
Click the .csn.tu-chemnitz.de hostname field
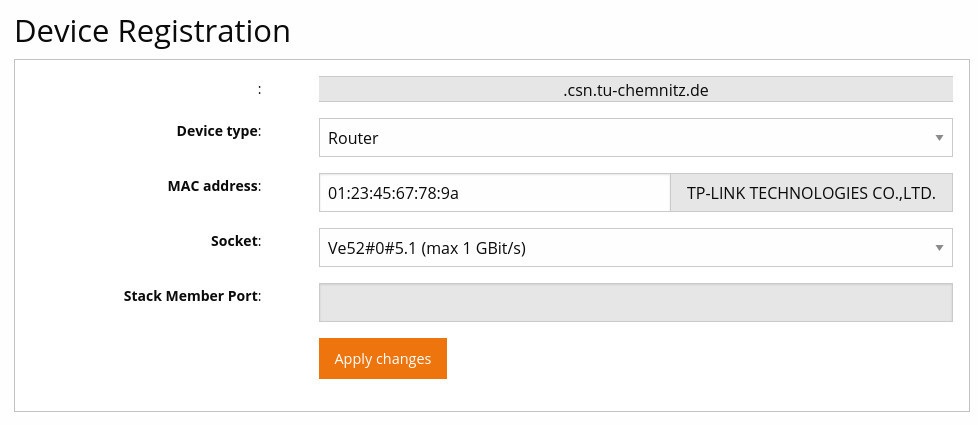[x=635, y=90]
